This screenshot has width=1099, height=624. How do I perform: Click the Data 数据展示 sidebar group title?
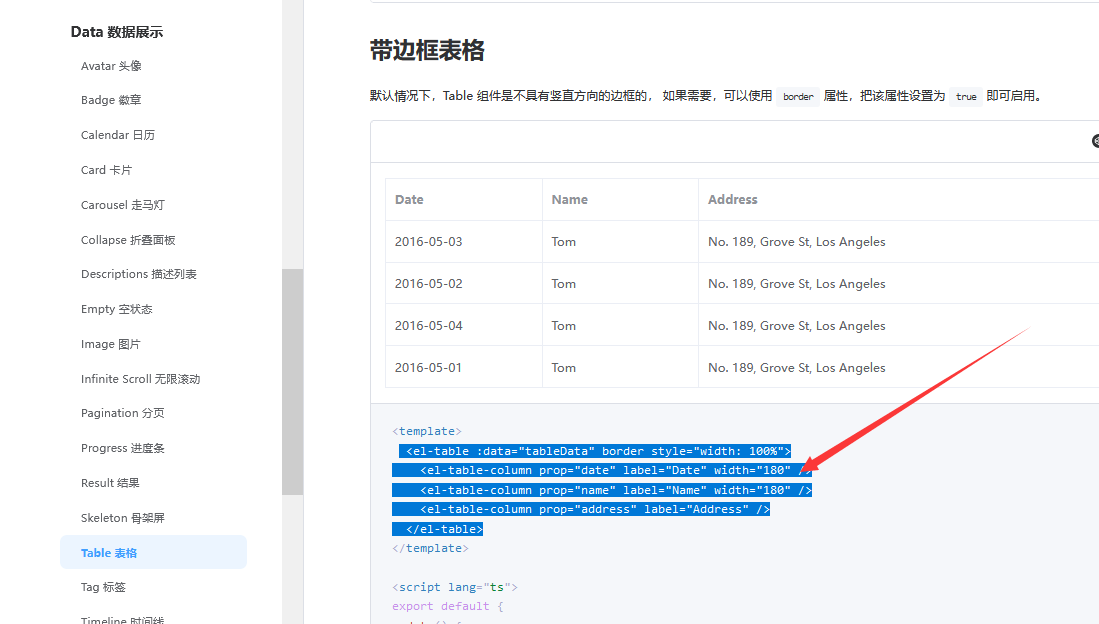[117, 32]
